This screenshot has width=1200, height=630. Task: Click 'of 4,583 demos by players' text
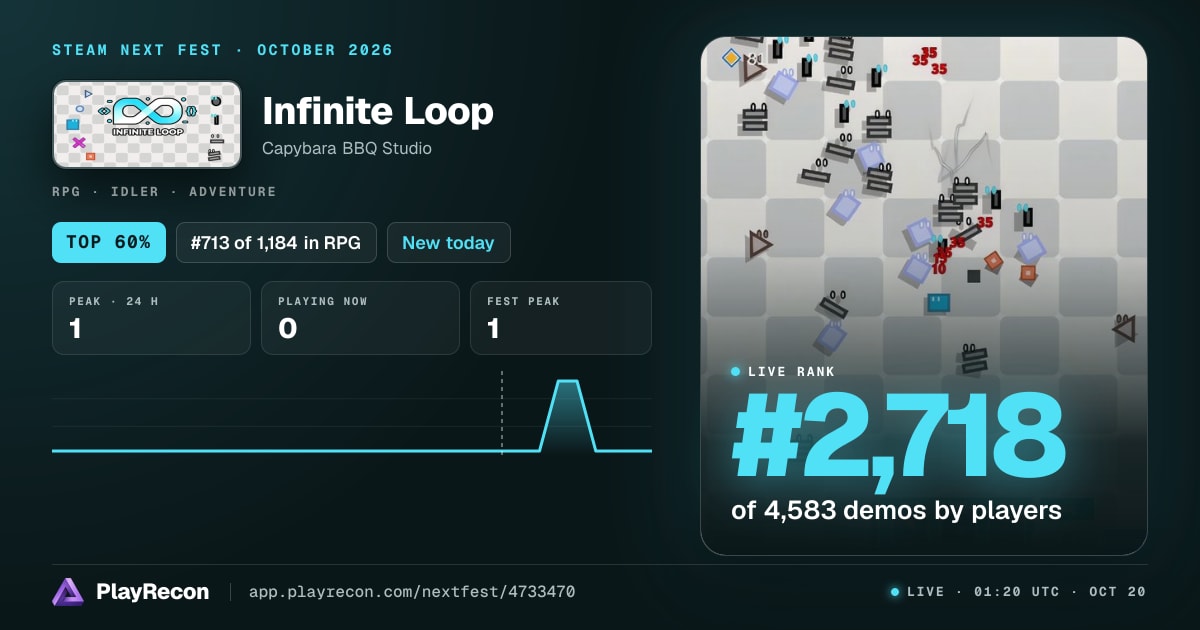[896, 510]
